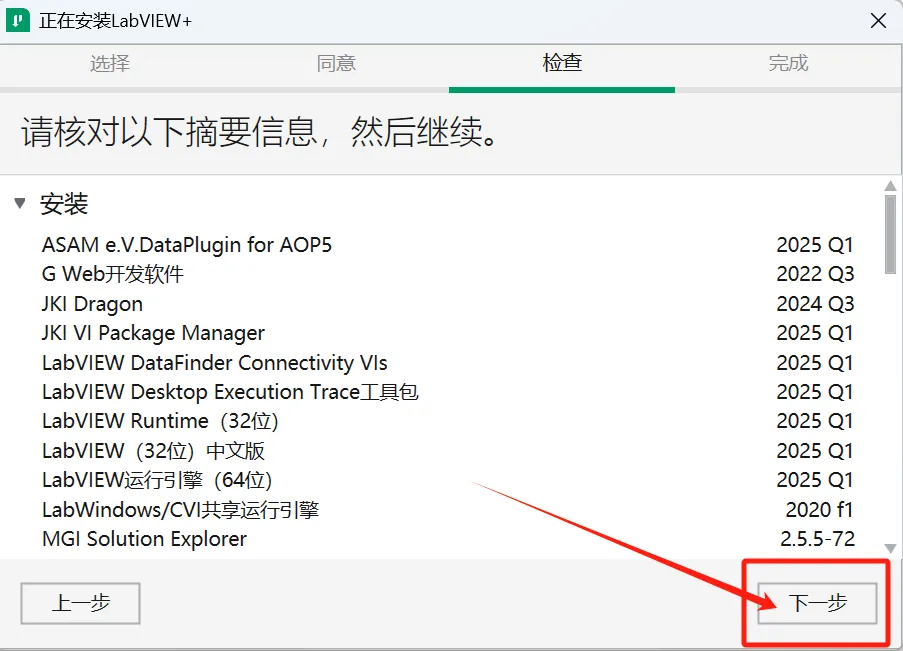Select the G Web开发软件 entry
Viewport: 903px width, 651px height.
(x=447, y=274)
